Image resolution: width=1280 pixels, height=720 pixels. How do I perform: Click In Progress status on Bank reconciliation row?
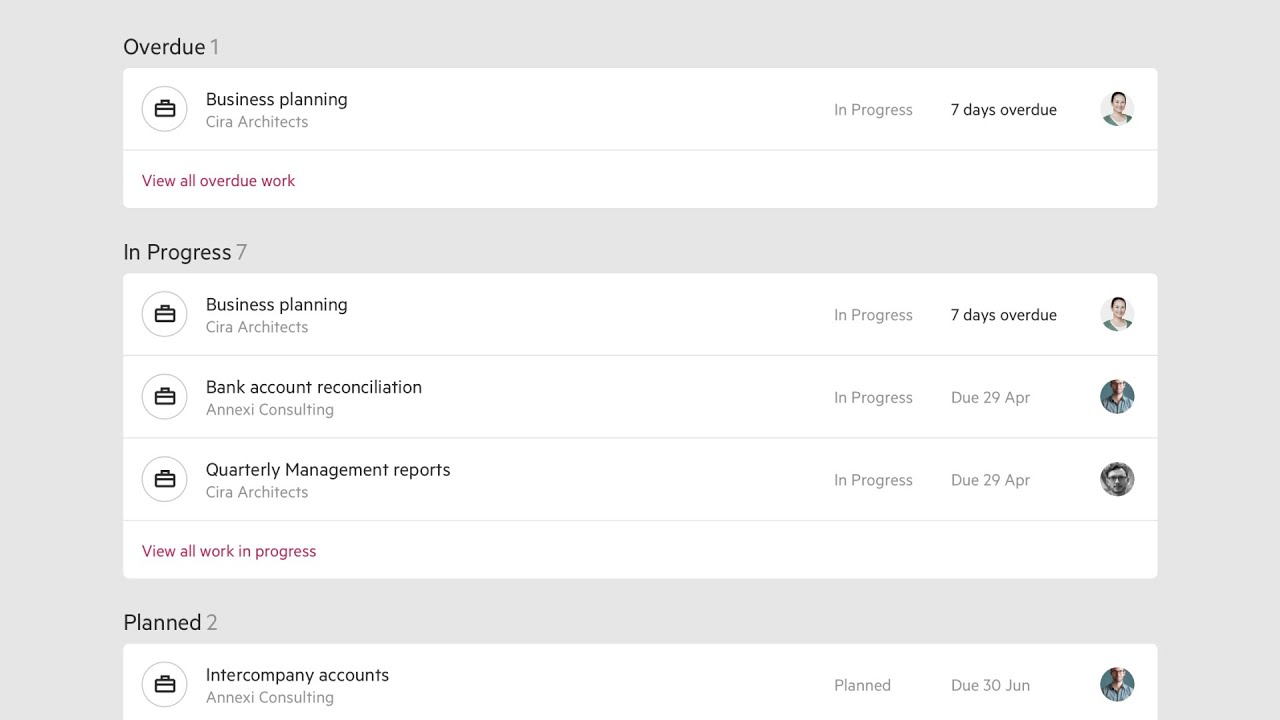click(873, 398)
